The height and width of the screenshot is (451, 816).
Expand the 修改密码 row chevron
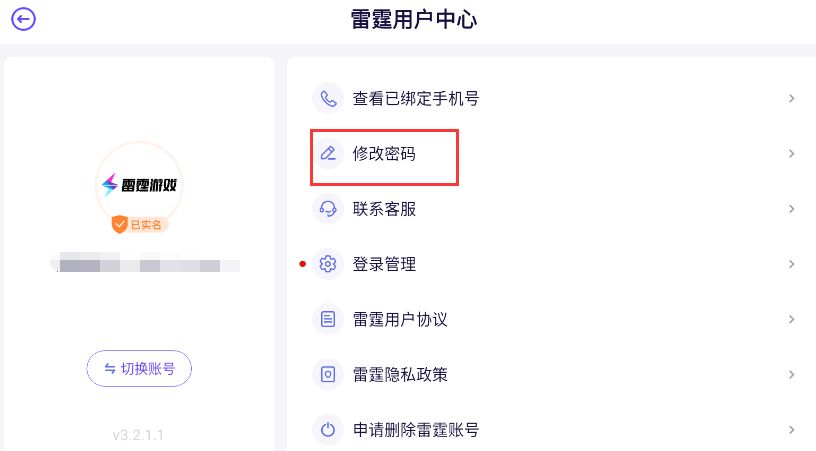point(791,154)
